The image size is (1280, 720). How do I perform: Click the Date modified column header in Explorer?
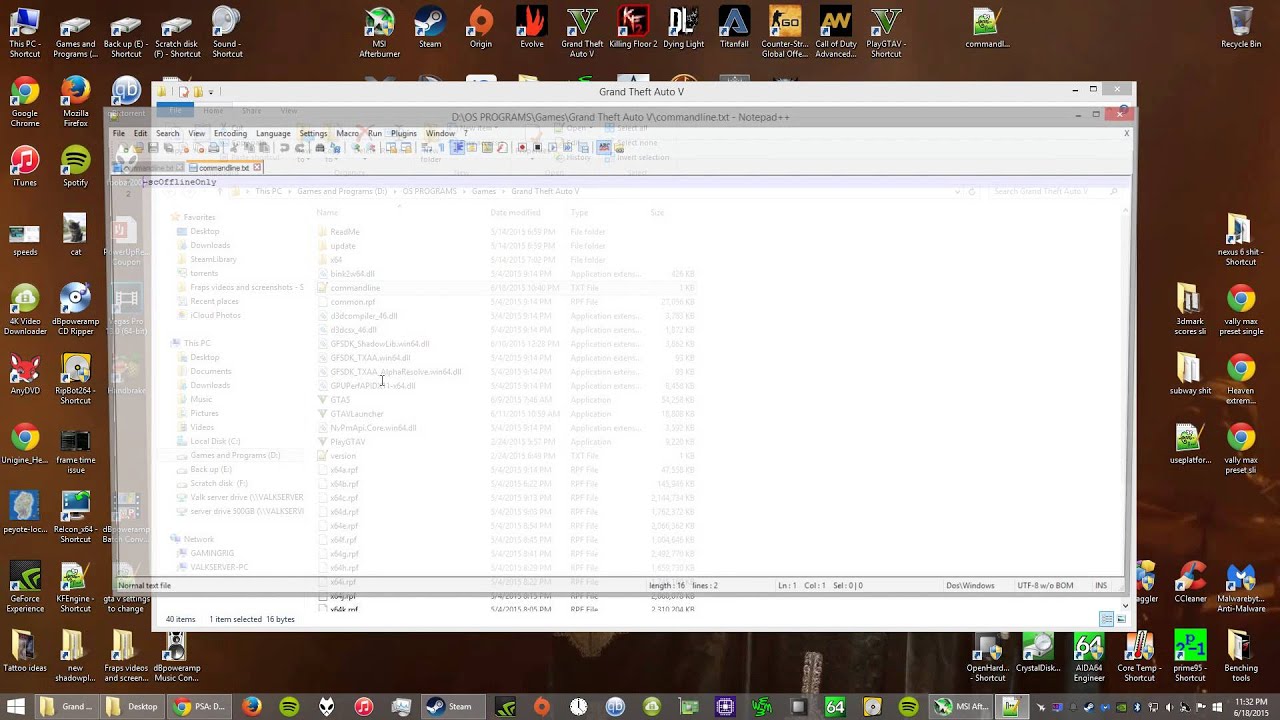(x=515, y=213)
